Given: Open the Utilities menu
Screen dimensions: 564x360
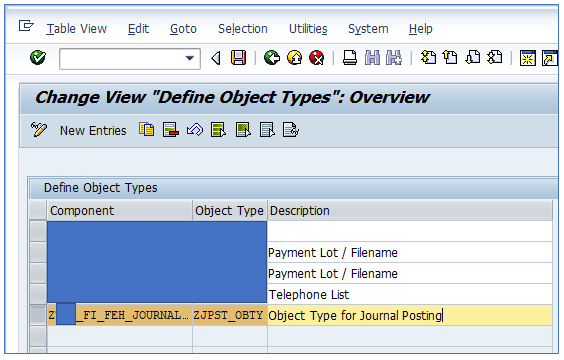Looking at the screenshot, I should point(308,28).
